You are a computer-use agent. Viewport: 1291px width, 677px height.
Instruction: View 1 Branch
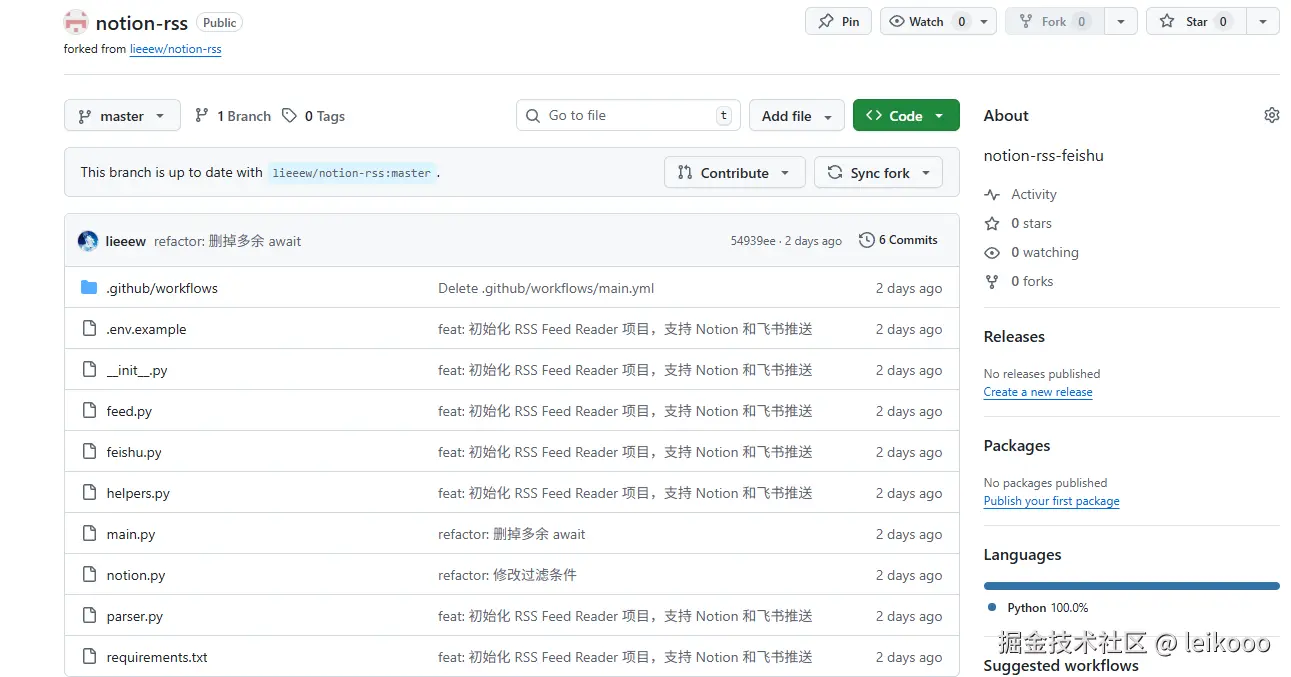[233, 116]
